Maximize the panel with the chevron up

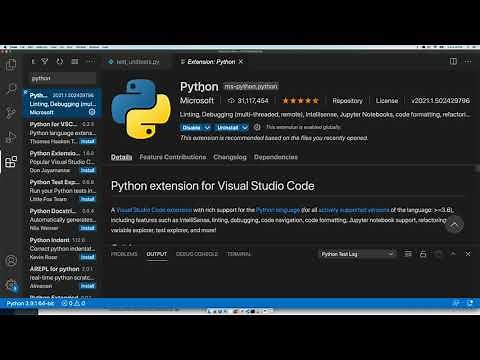pyautogui.click(x=453, y=254)
